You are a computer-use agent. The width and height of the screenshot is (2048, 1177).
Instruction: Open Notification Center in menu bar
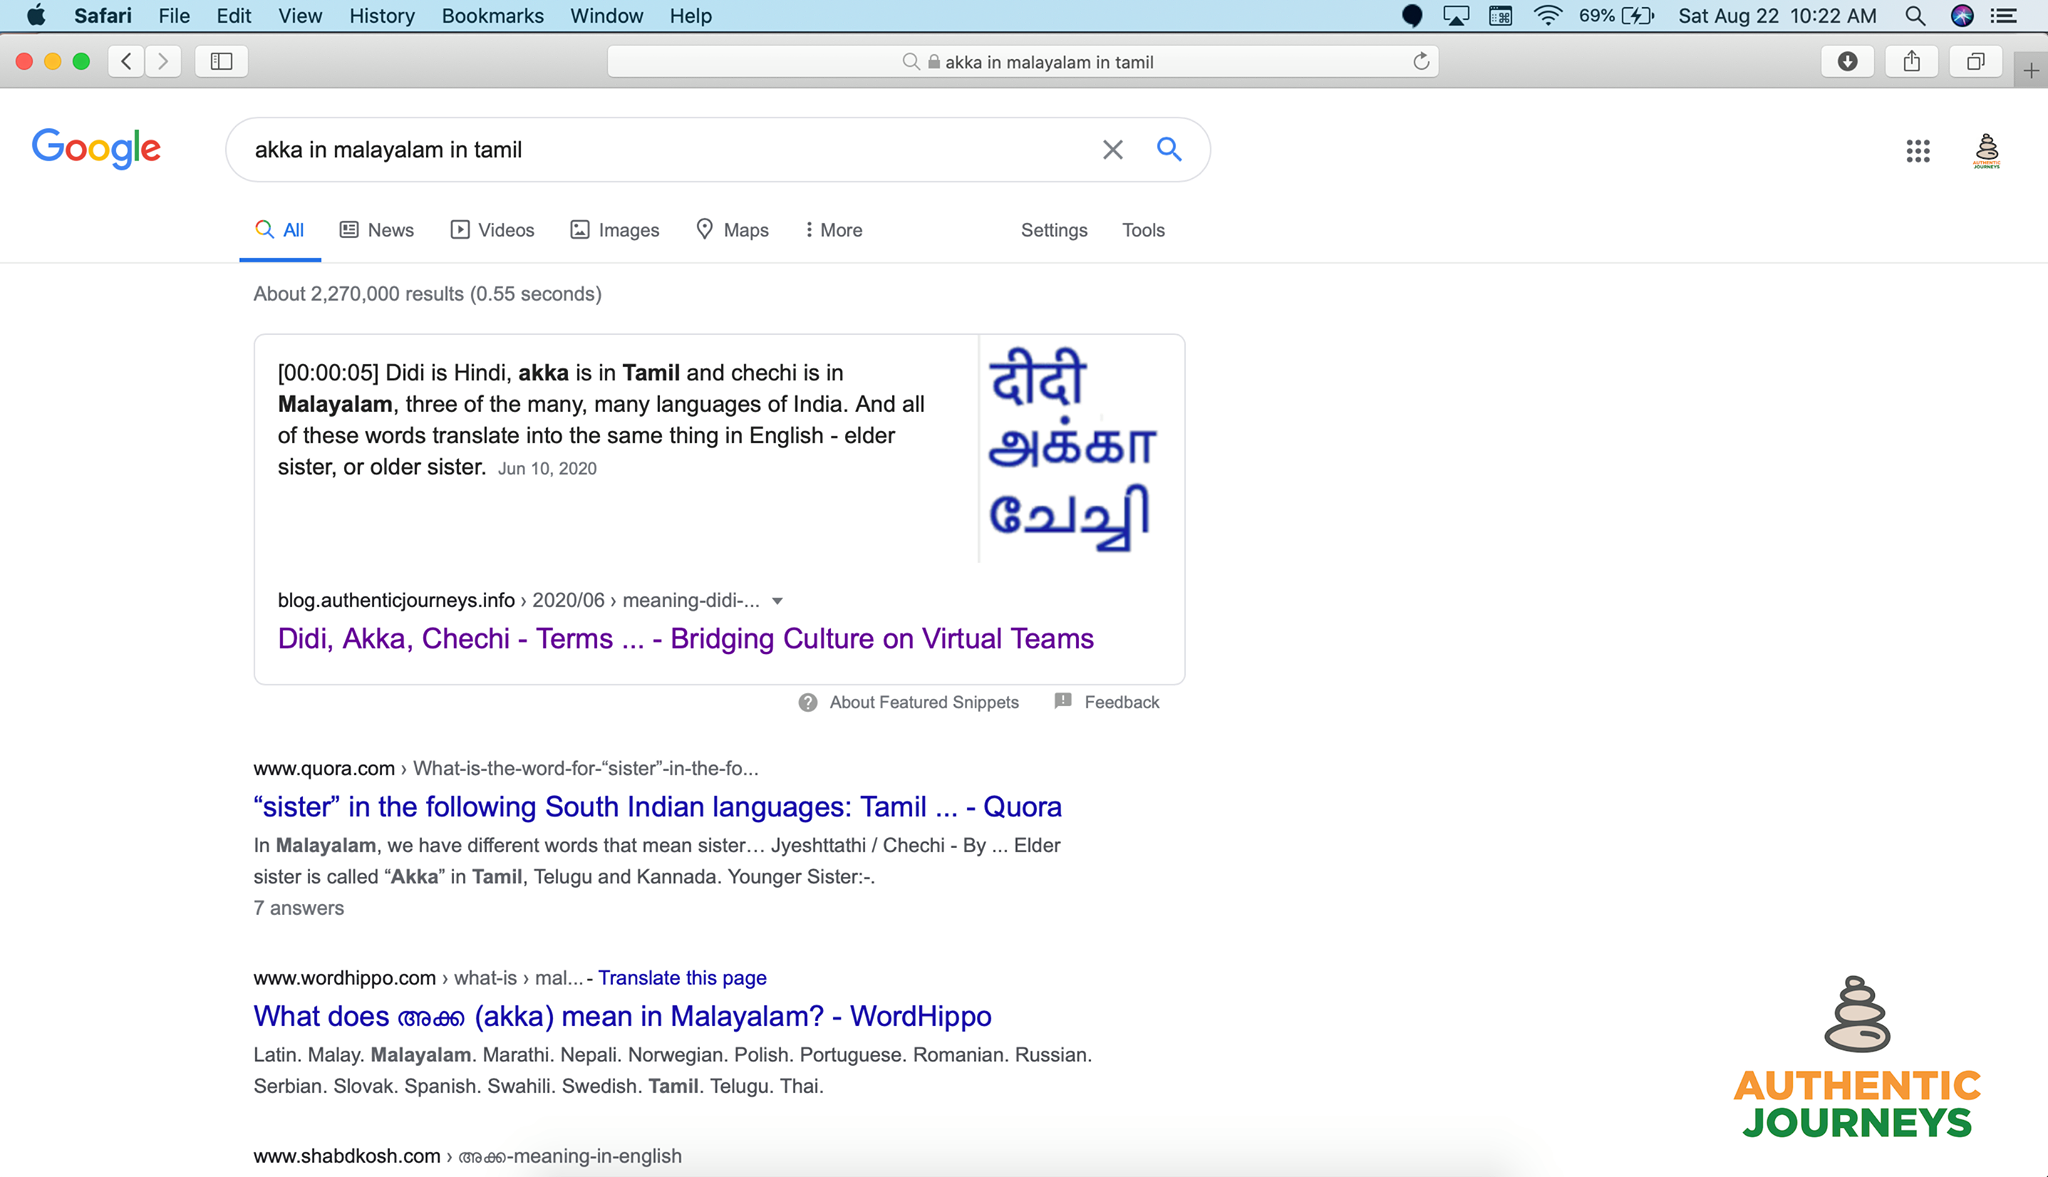click(x=2004, y=16)
